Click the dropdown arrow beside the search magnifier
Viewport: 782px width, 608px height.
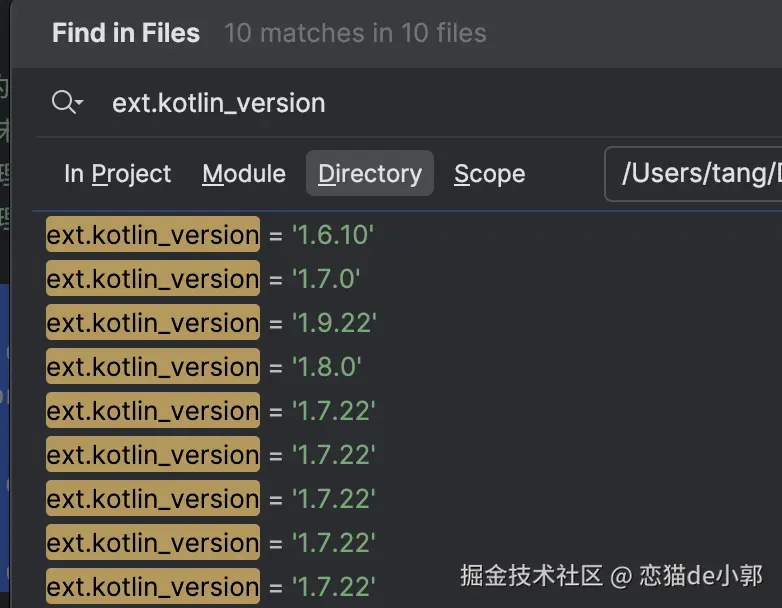click(x=80, y=104)
